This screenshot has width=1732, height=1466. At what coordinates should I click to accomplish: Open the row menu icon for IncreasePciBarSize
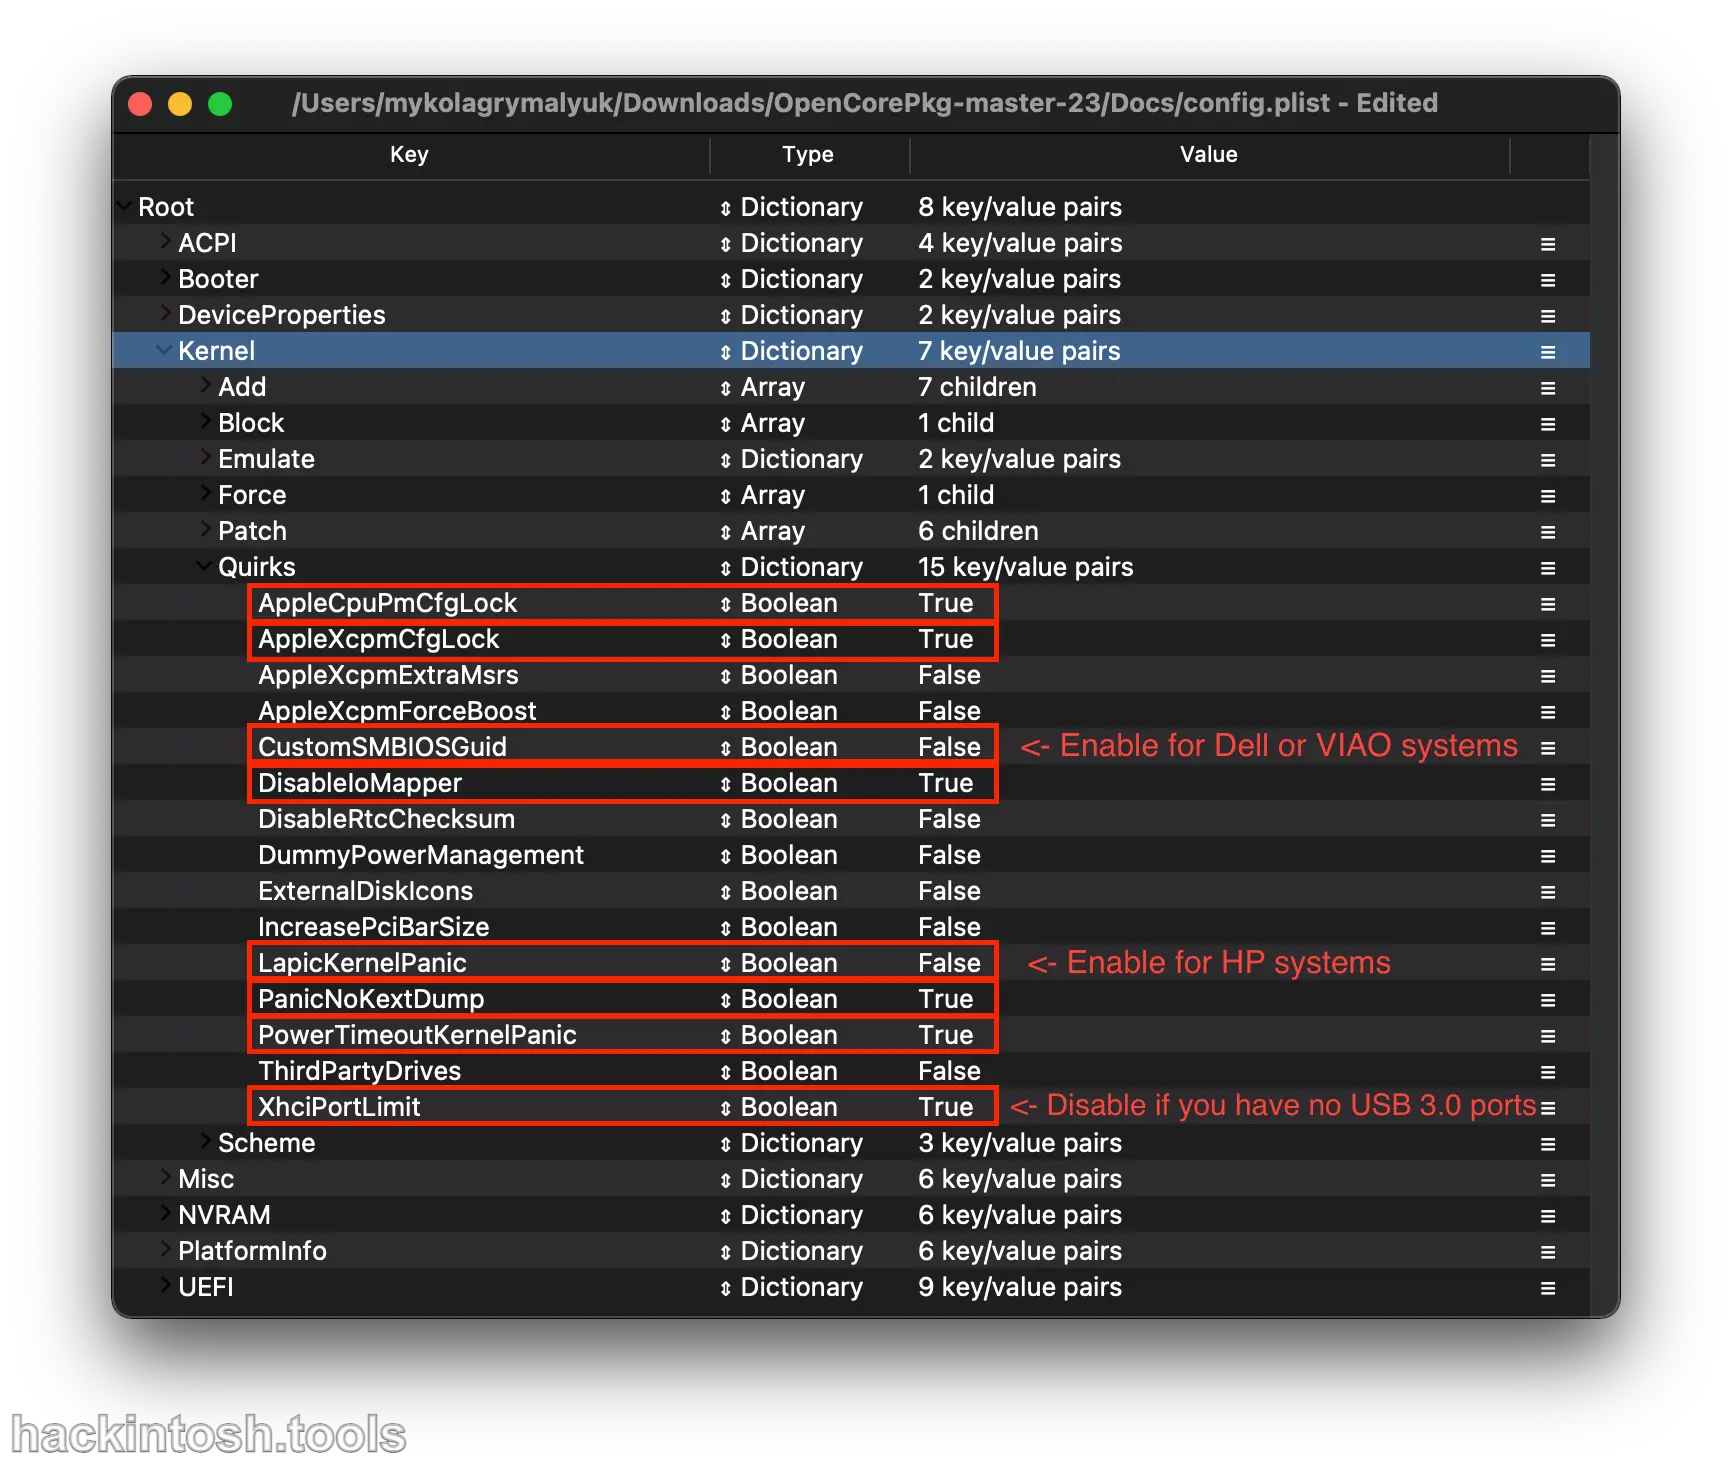tap(1548, 928)
